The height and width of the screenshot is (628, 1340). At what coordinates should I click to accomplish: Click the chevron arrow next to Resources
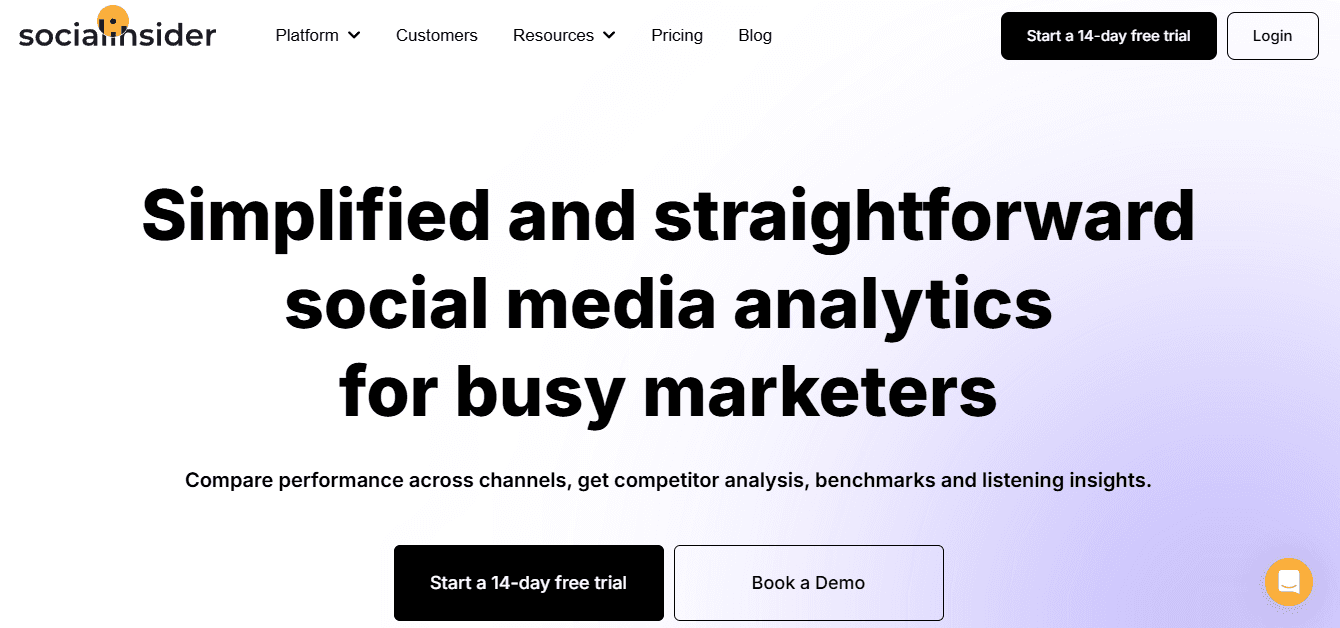point(609,35)
